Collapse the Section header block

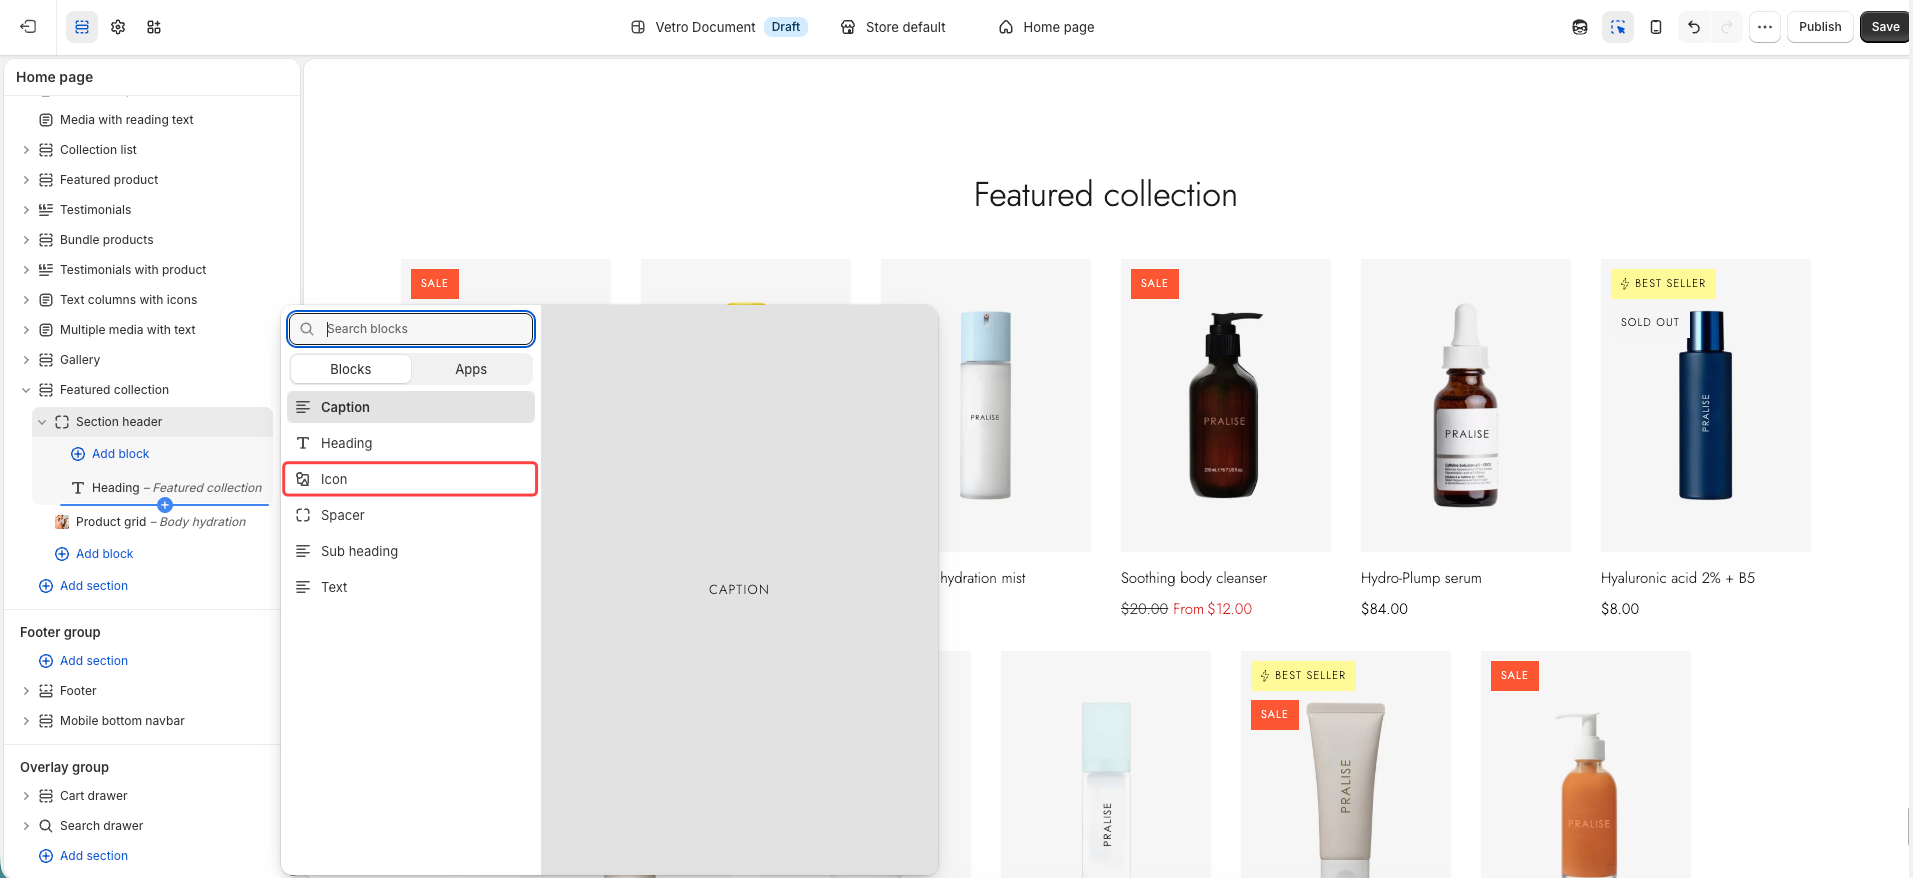(x=42, y=422)
